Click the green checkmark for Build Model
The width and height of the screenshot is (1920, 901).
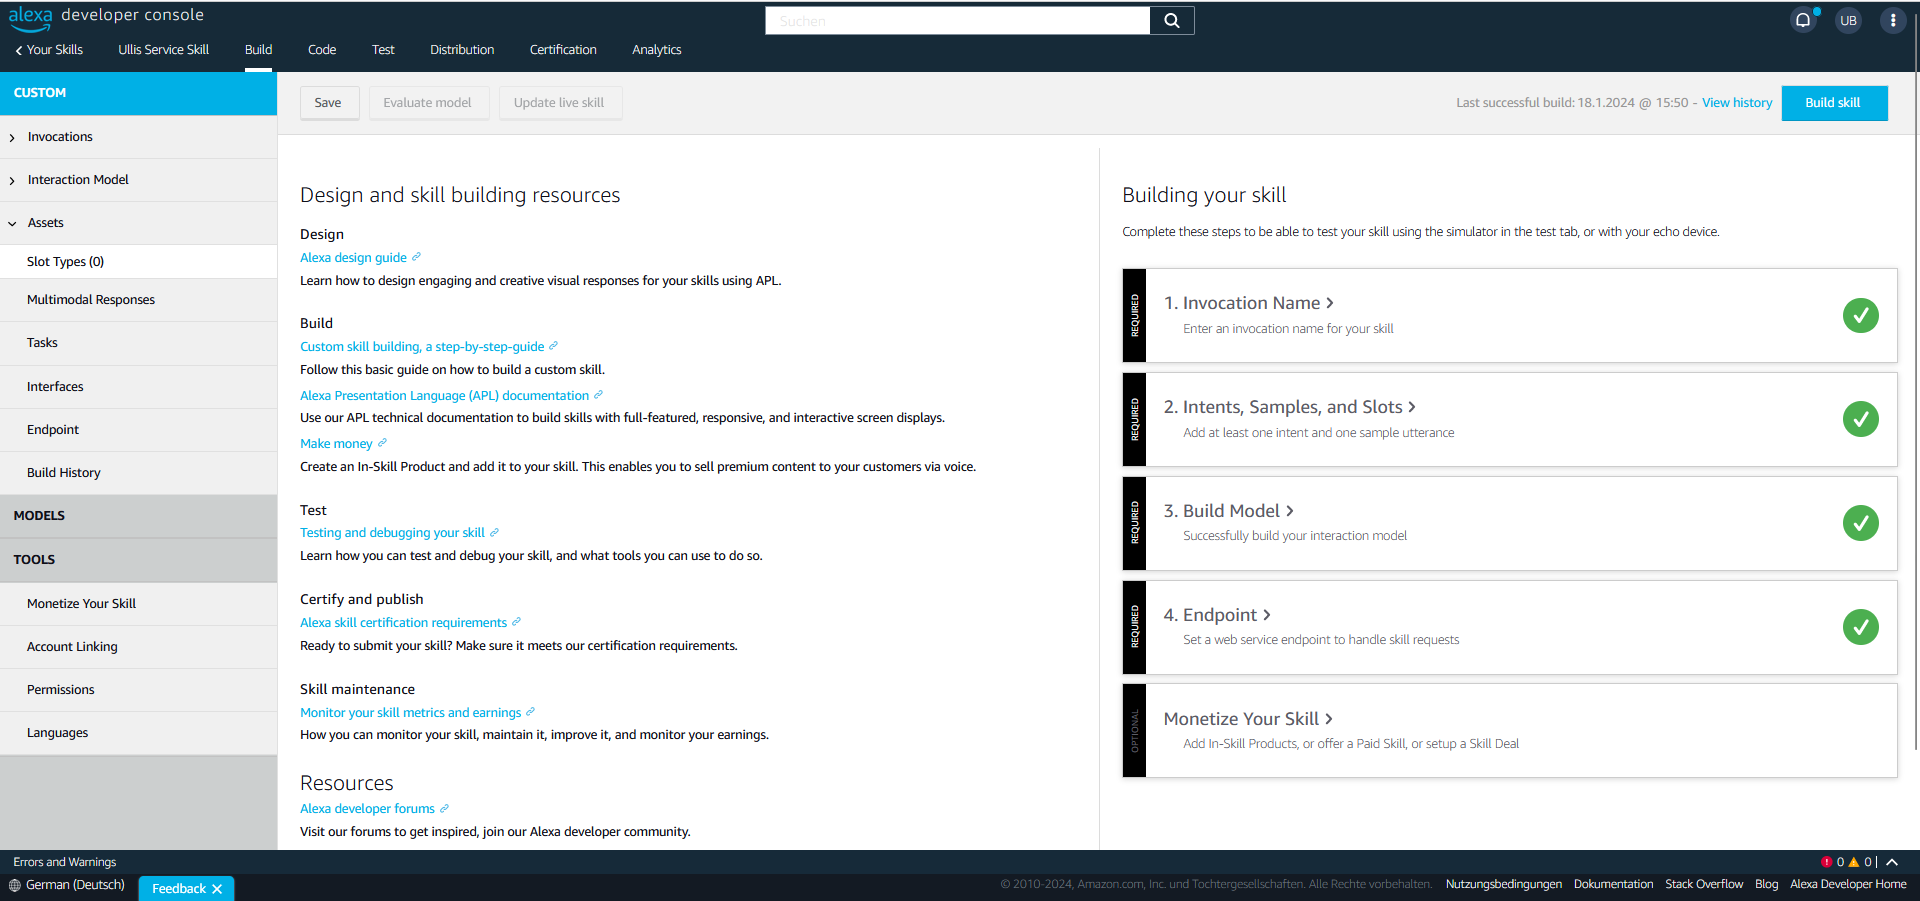(x=1860, y=523)
